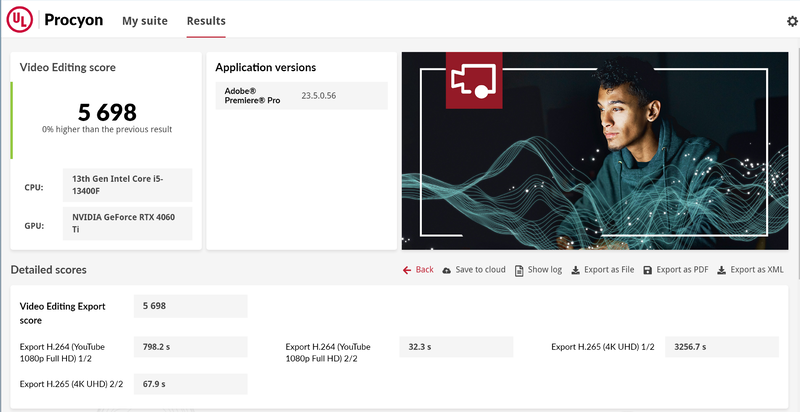Click the video editing benchmark badge icon
This screenshot has height=412, width=800.
pyautogui.click(x=474, y=80)
